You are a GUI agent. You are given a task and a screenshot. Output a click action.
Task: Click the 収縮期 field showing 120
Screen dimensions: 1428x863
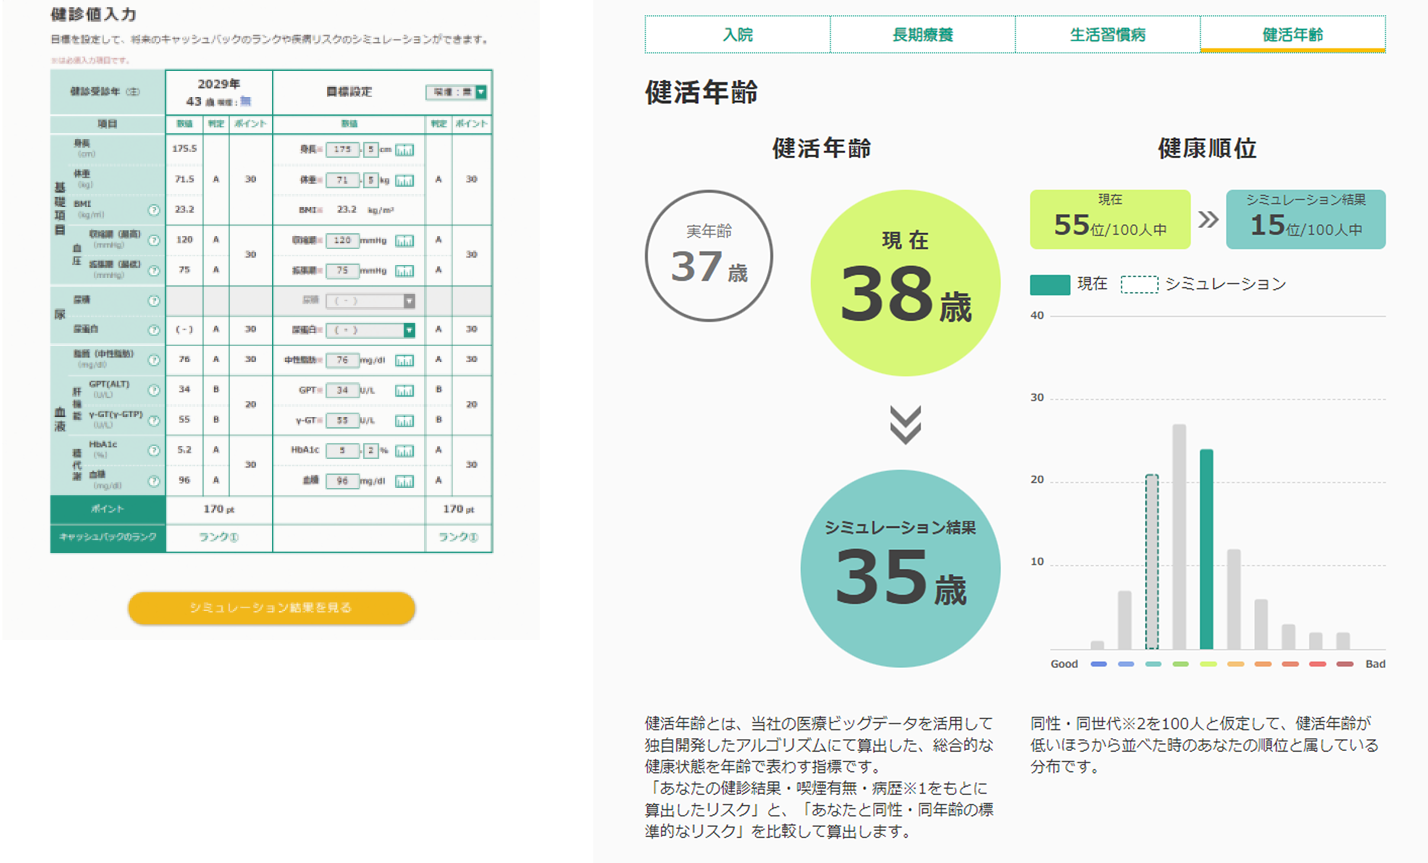[342, 241]
